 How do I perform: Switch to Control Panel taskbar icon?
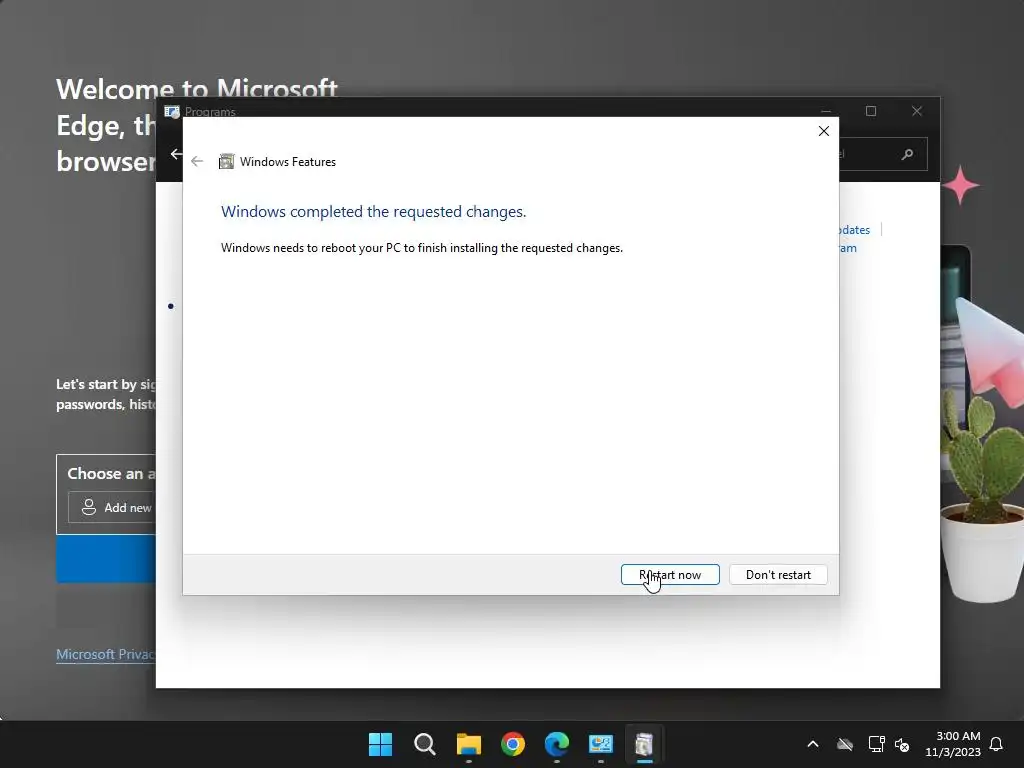pyautogui.click(x=601, y=744)
